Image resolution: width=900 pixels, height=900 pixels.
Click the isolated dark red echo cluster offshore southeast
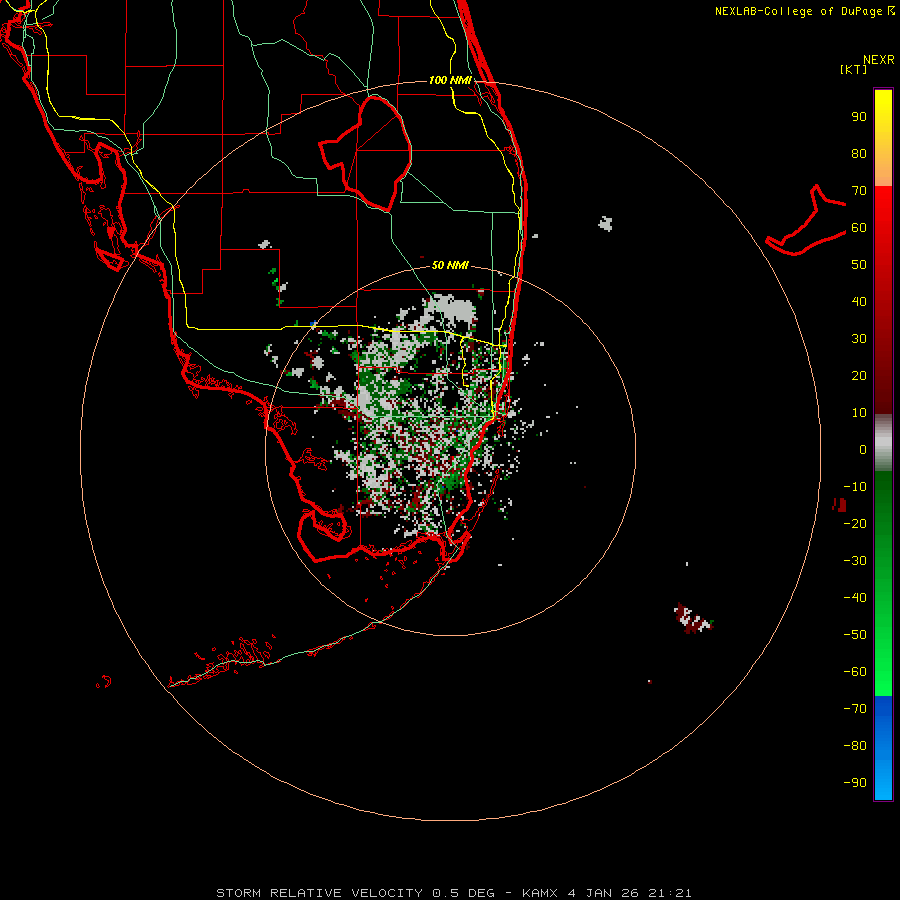693,619
